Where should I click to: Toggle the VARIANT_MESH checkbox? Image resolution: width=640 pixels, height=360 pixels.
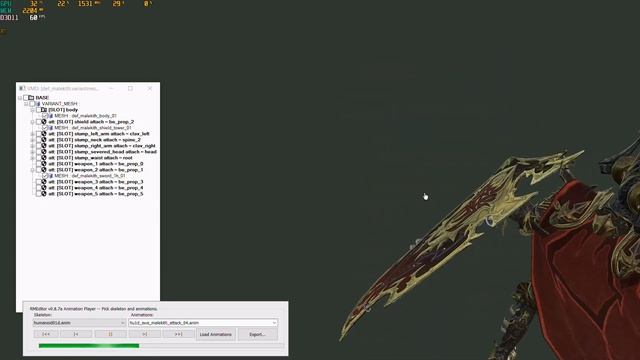32,104
